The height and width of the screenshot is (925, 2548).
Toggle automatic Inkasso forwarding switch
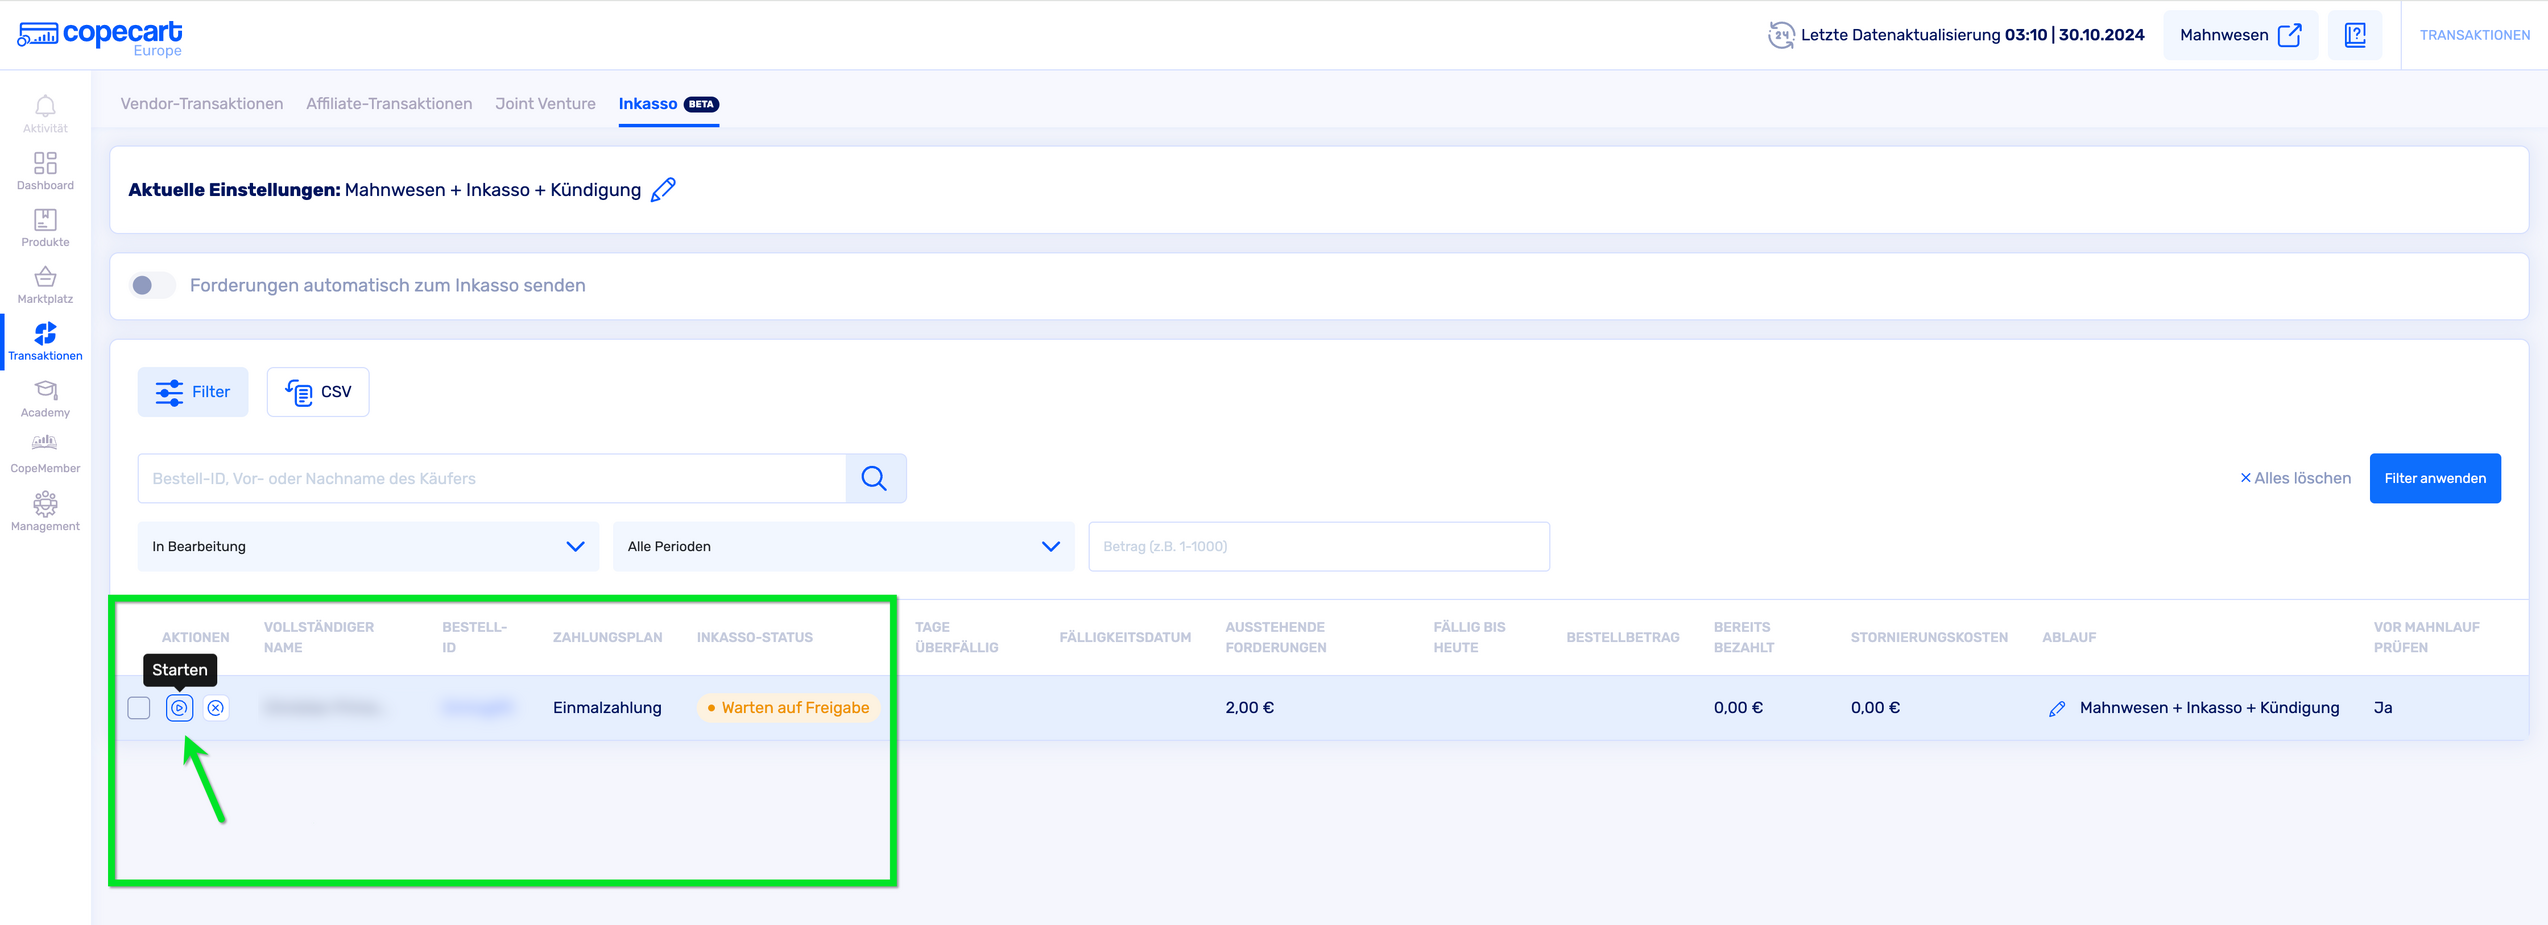[152, 286]
